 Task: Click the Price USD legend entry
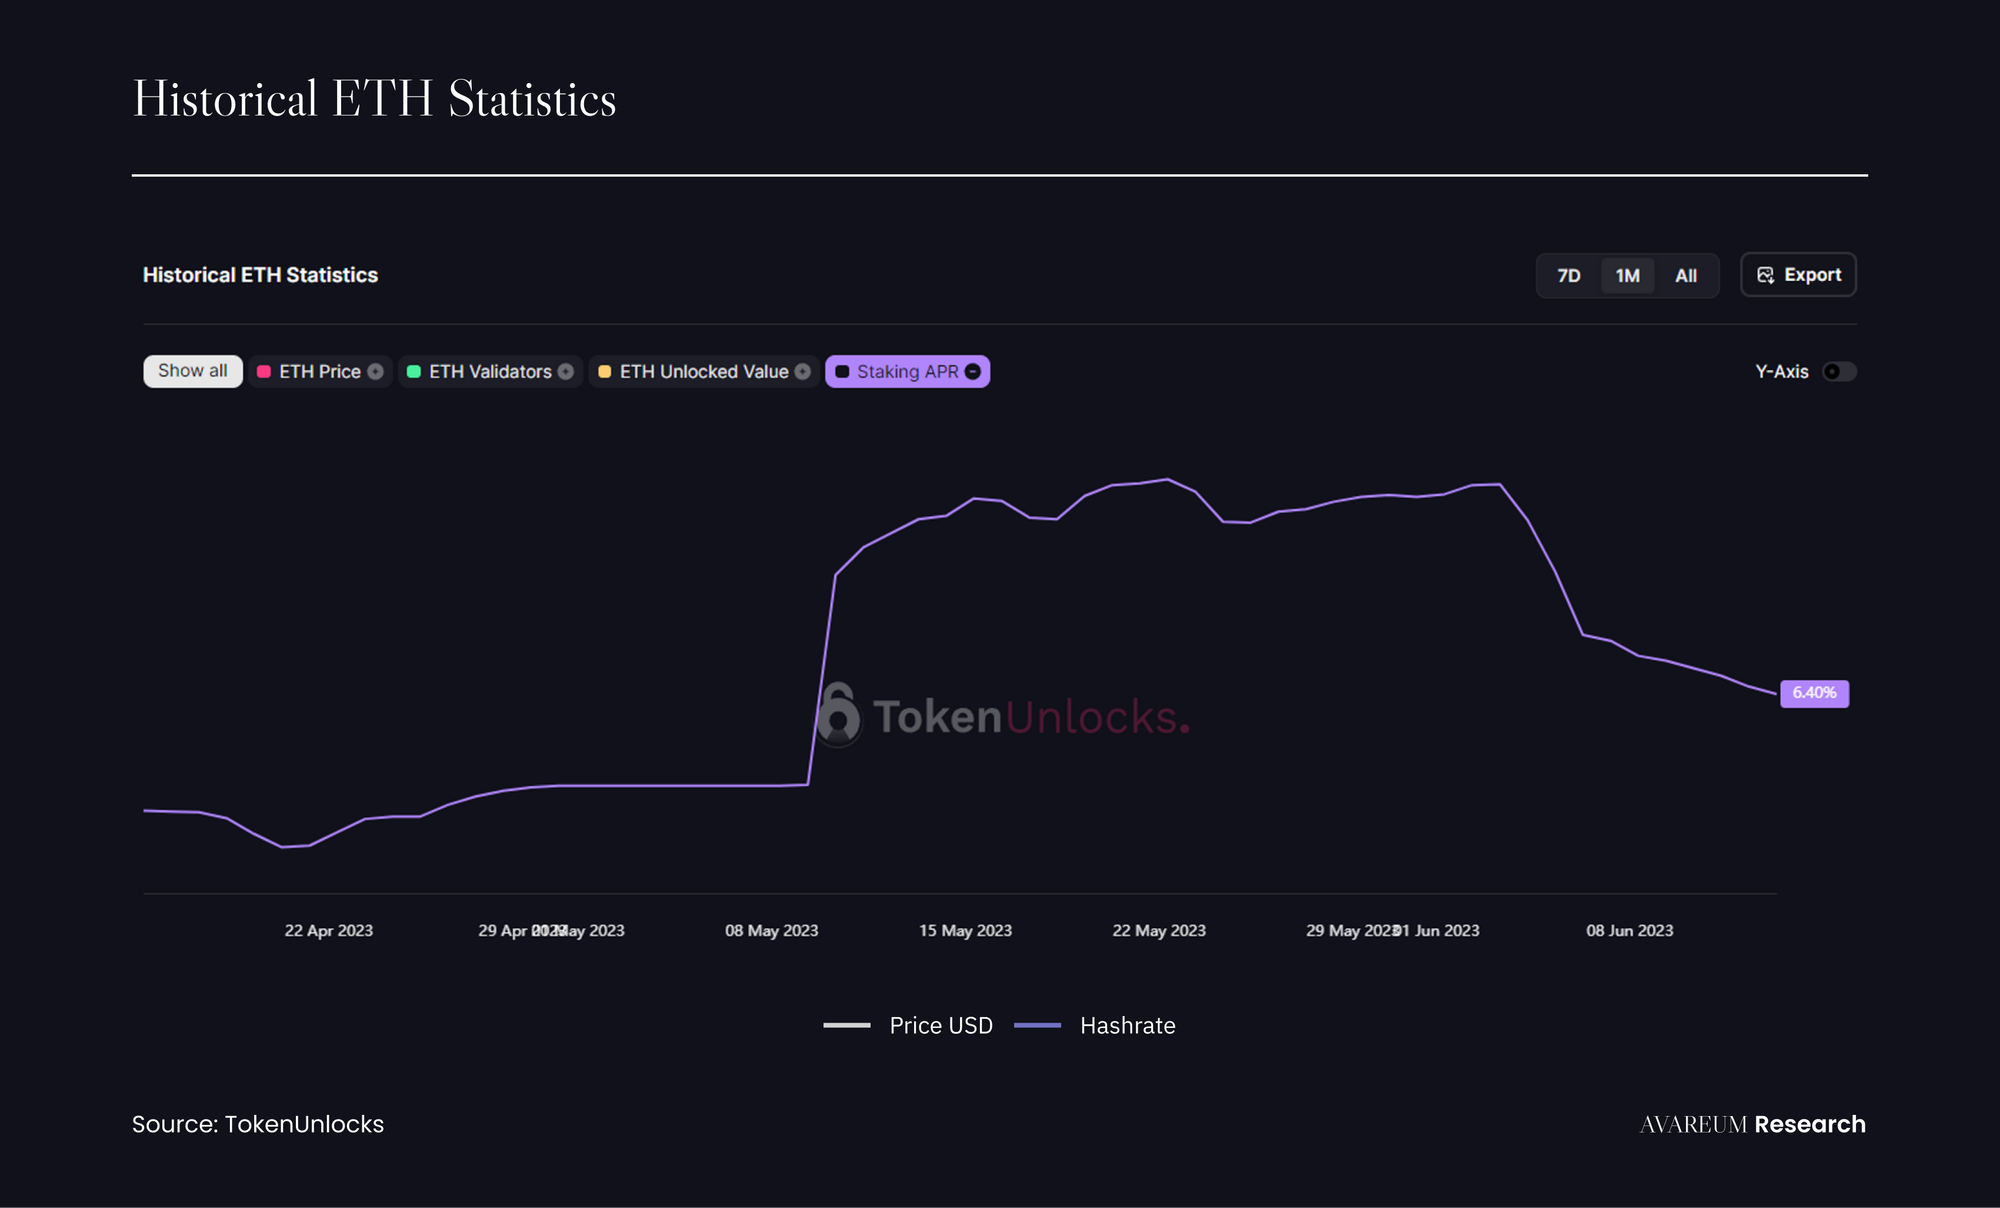click(940, 1026)
